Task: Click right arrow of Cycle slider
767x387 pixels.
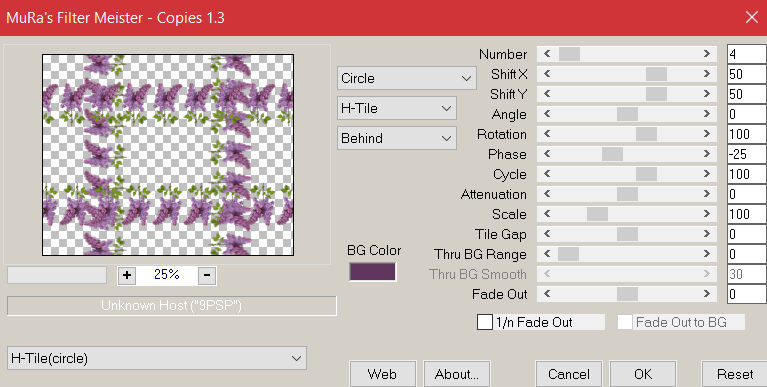Action: click(707, 174)
